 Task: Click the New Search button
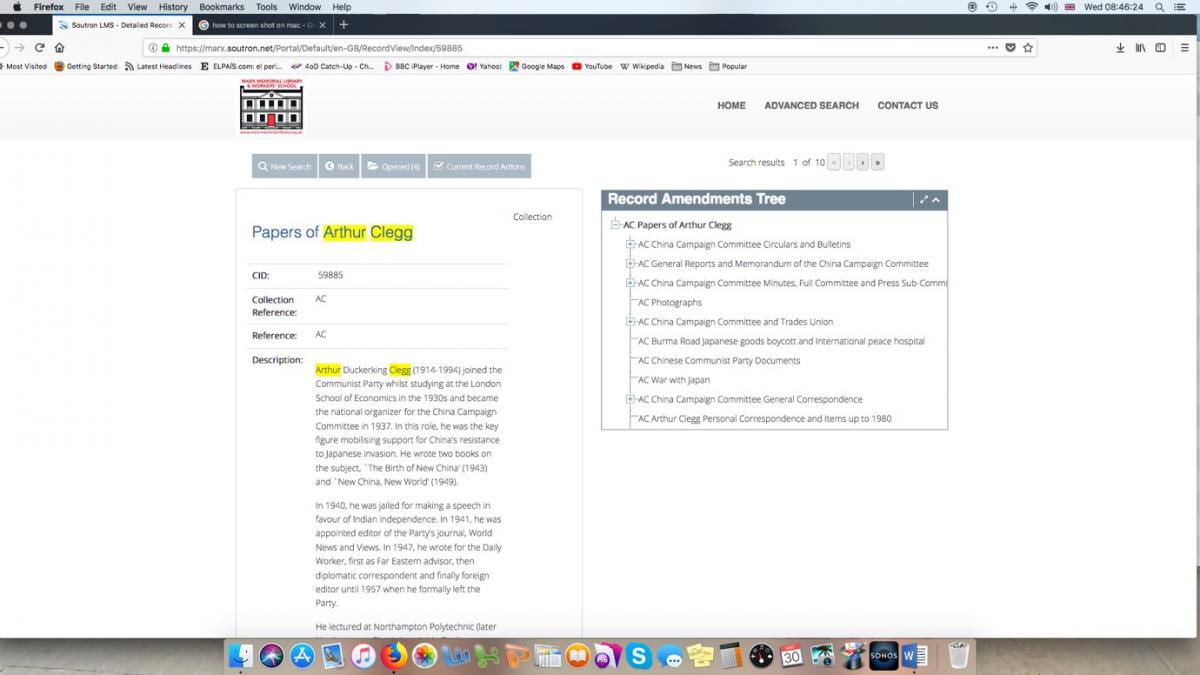(x=284, y=166)
